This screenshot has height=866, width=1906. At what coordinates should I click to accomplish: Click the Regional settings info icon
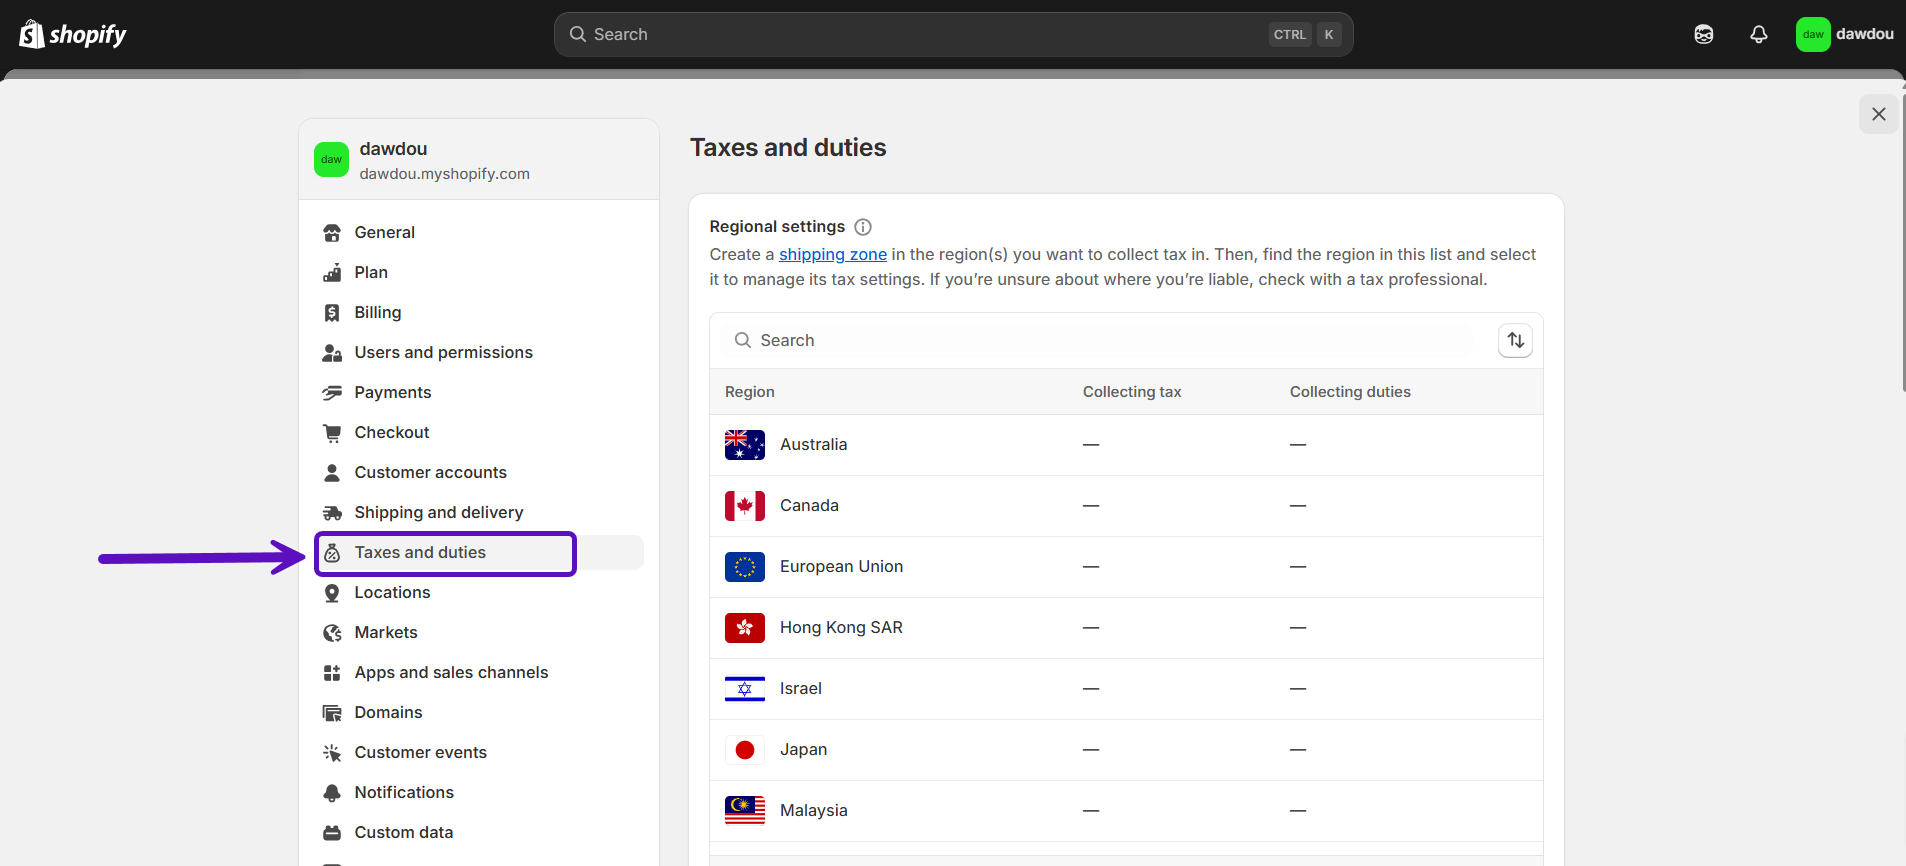[863, 227]
